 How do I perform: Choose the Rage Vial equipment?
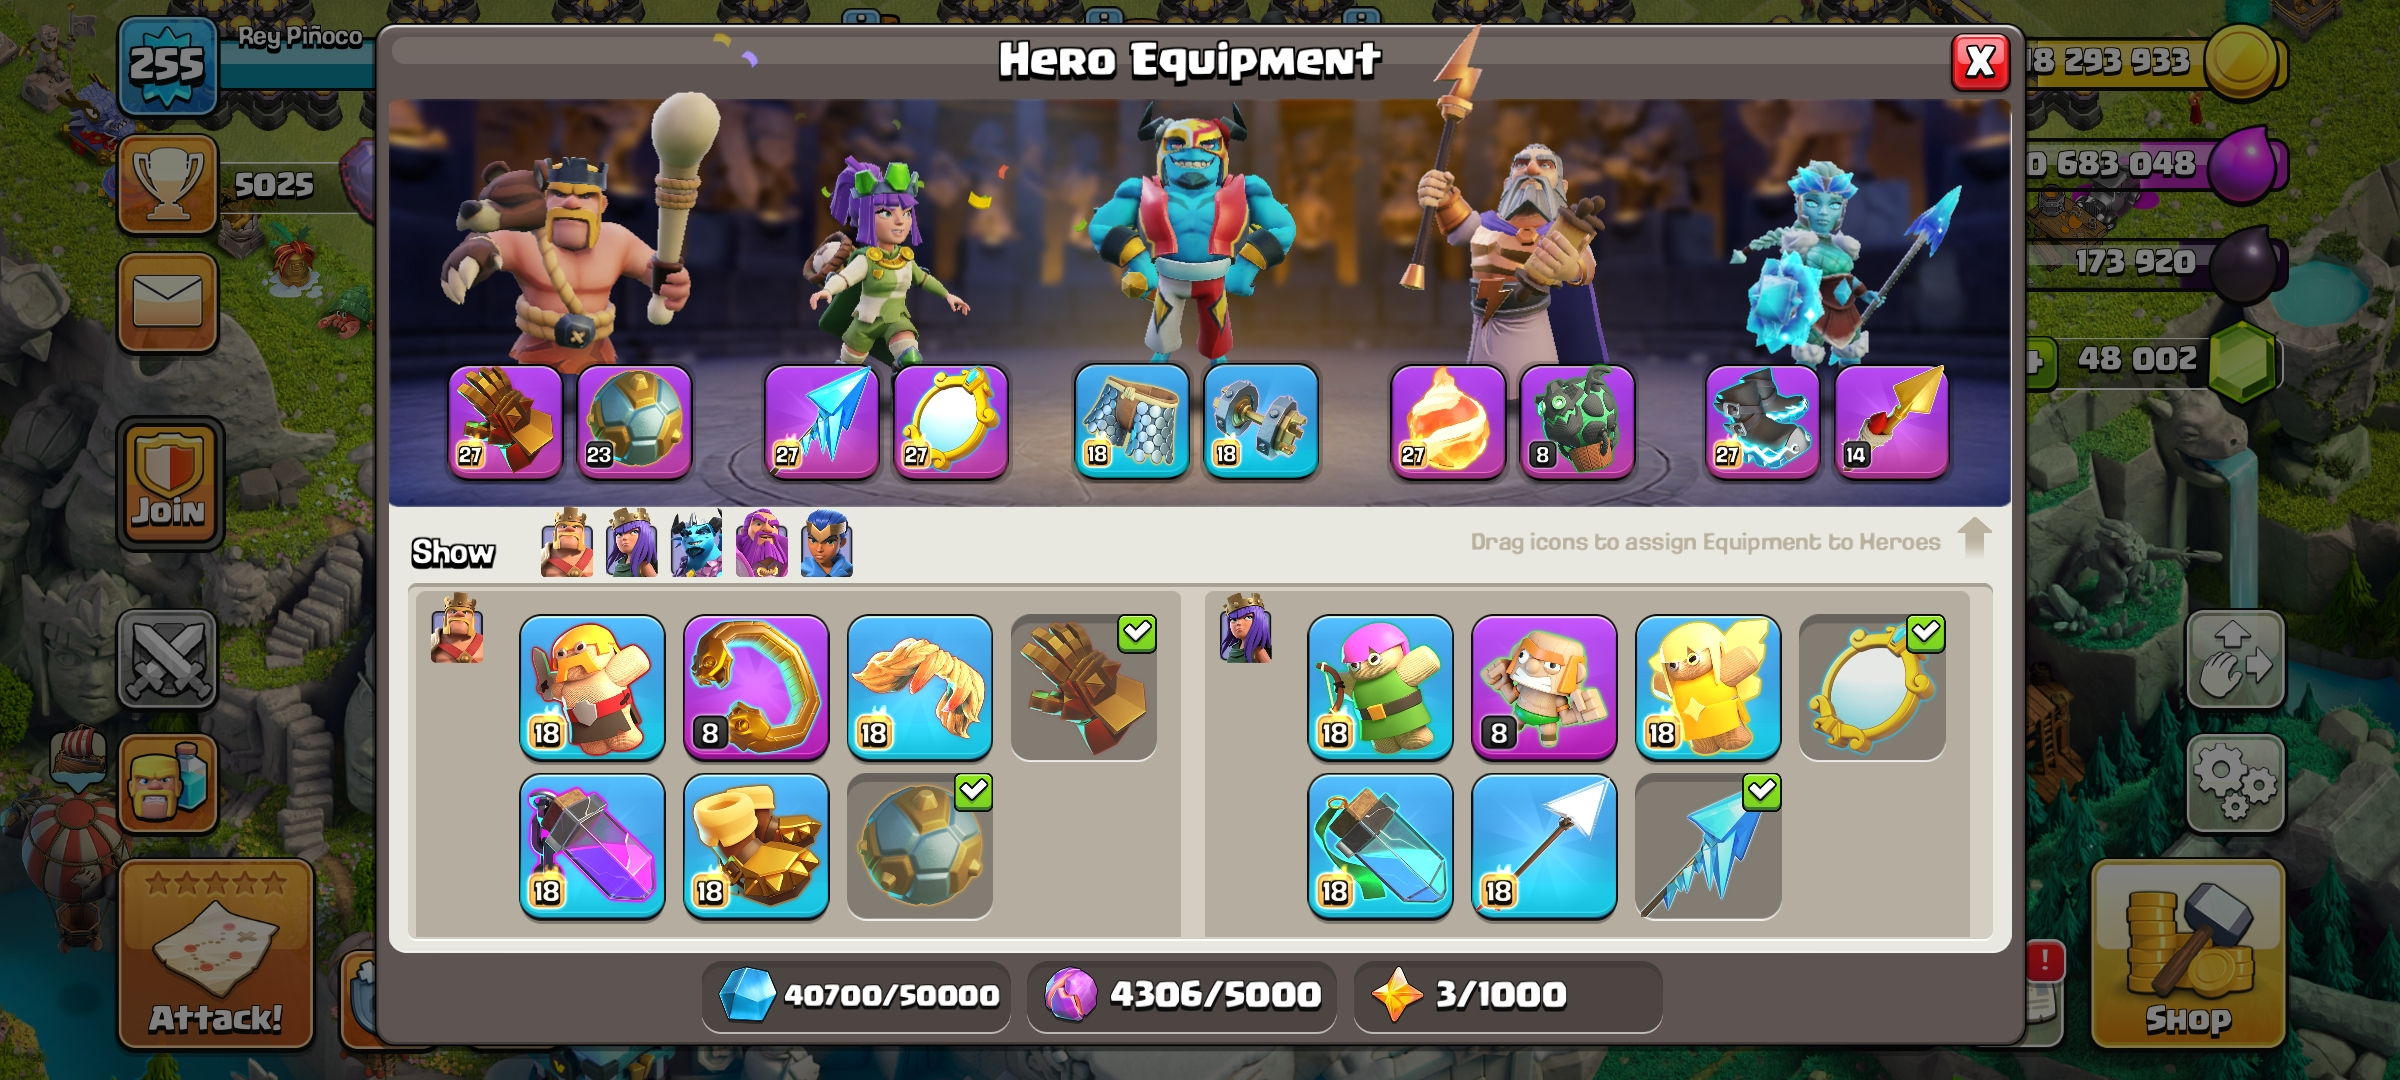(x=592, y=847)
